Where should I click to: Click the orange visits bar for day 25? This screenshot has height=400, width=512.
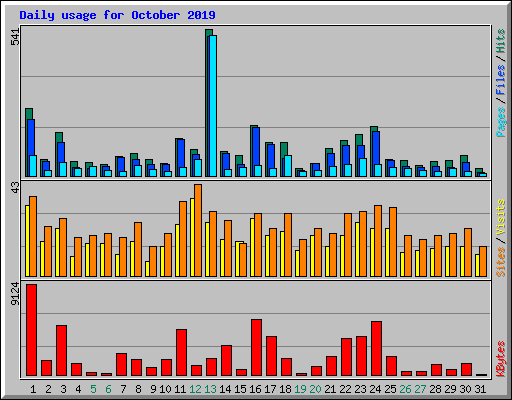pos(393,242)
